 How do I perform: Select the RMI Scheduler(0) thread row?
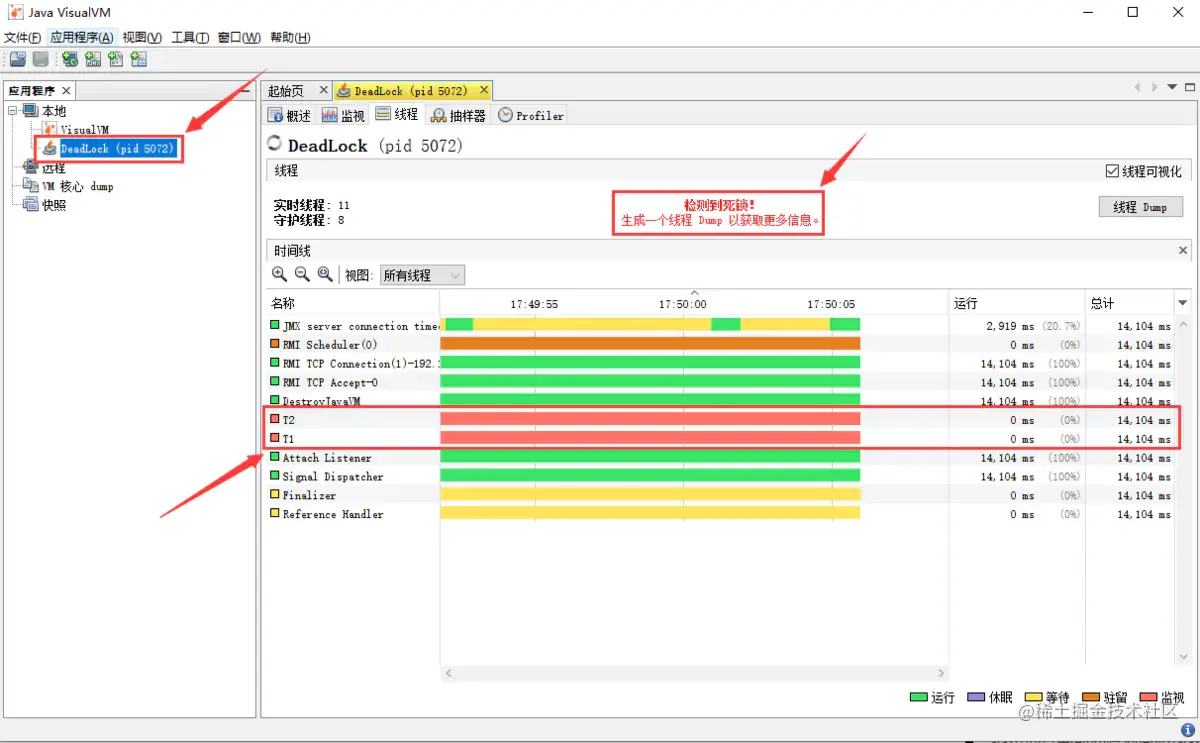point(720,344)
